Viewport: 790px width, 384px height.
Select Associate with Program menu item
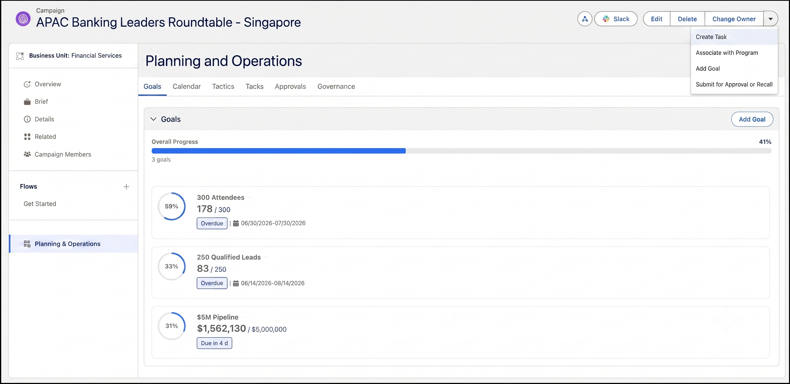click(x=734, y=52)
